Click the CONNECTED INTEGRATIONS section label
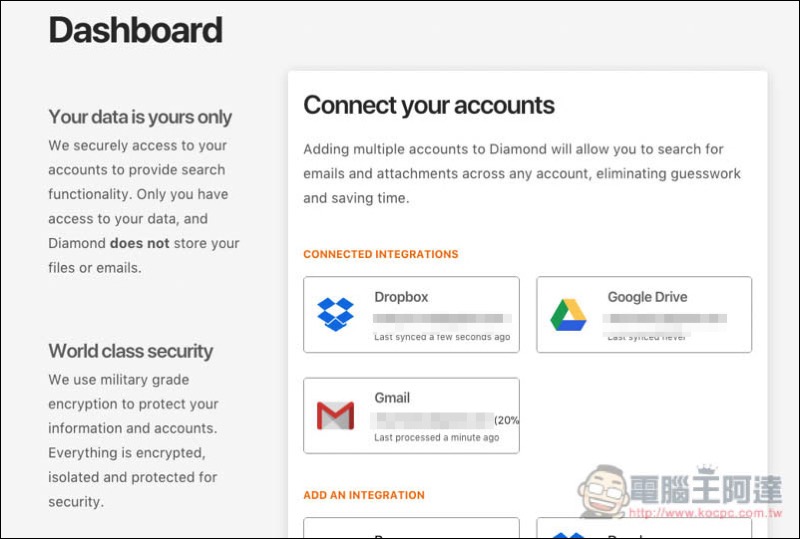The height and width of the screenshot is (539, 800). point(381,254)
